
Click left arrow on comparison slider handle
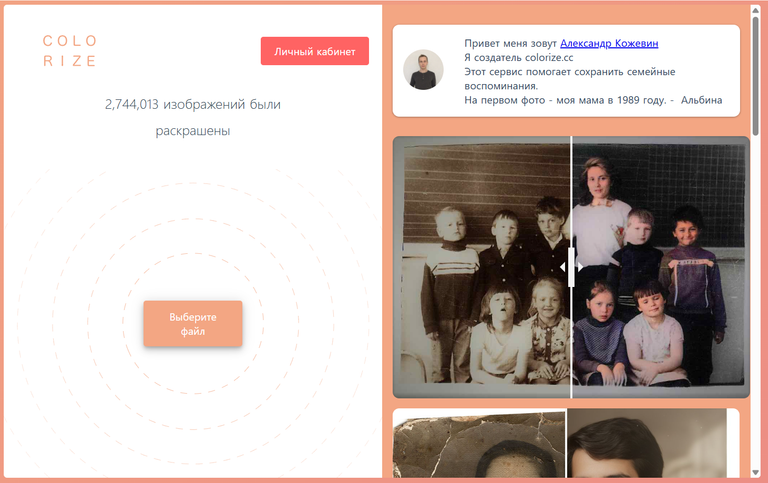point(563,267)
